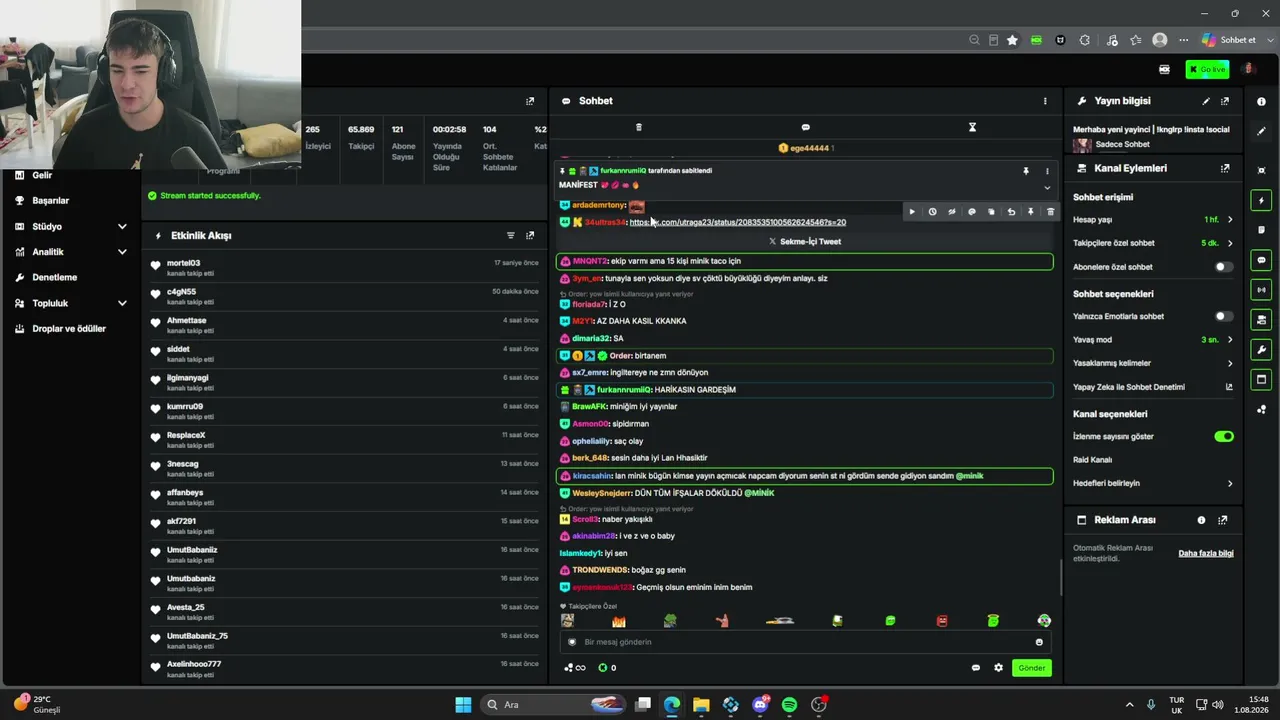This screenshot has height=720, width=1280.
Task: Select the speech bubble icon in chat toolbar
Action: [x=805, y=127]
